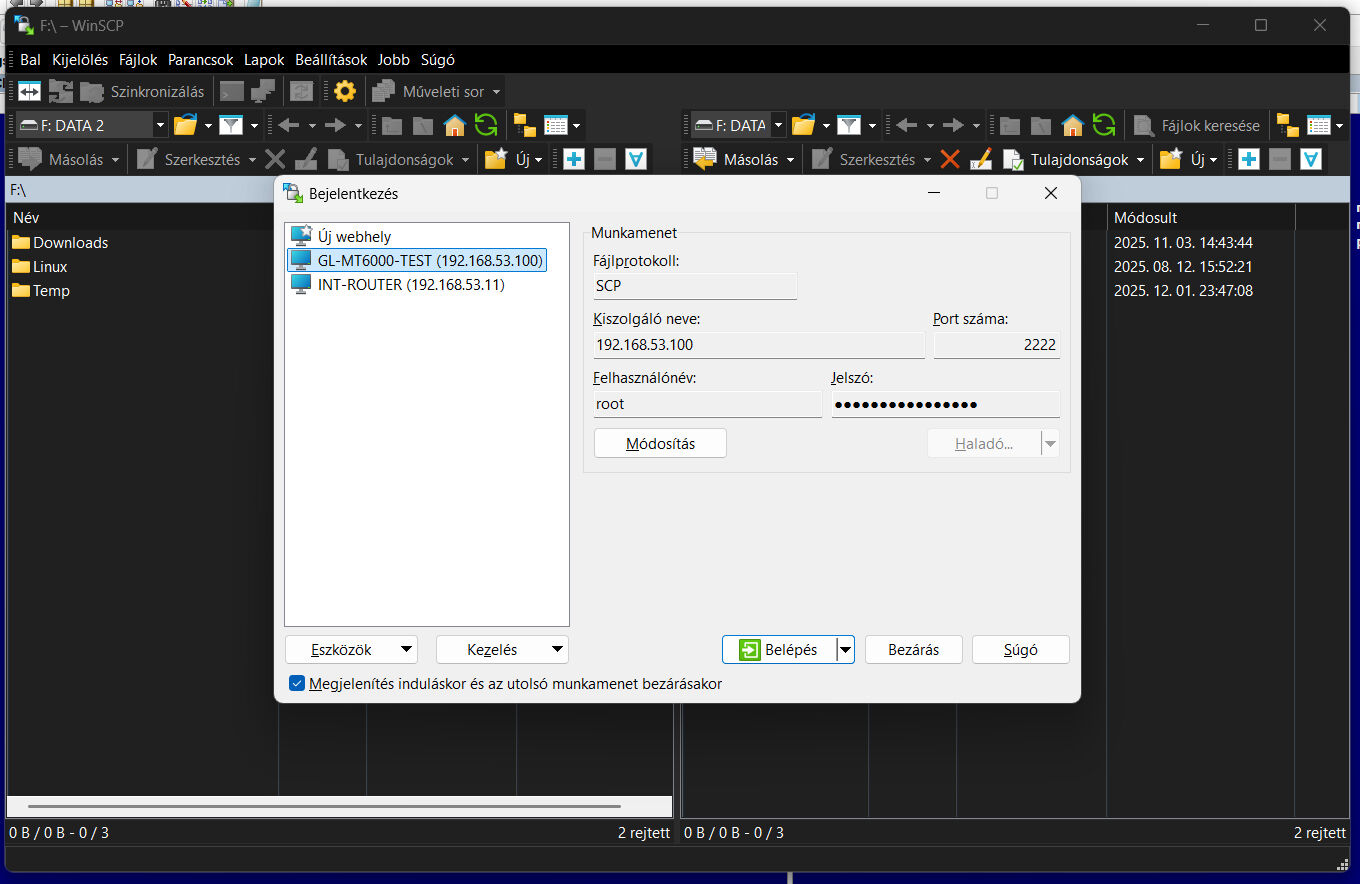Click the right panel's open folder icon
The height and width of the screenshot is (884, 1360).
coord(804,126)
